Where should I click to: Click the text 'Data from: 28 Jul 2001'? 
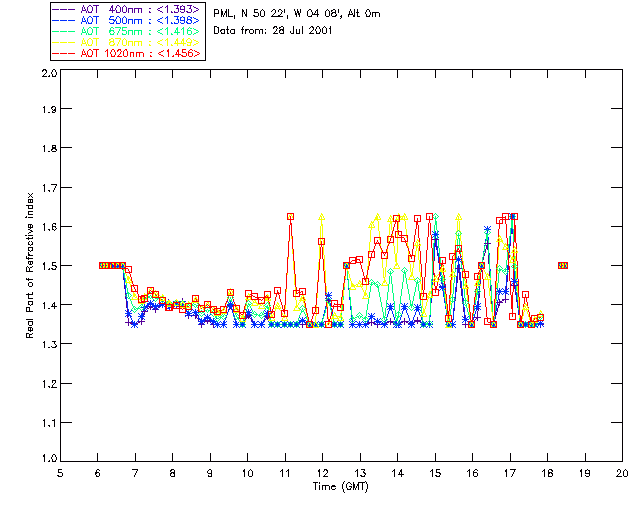pos(273,31)
